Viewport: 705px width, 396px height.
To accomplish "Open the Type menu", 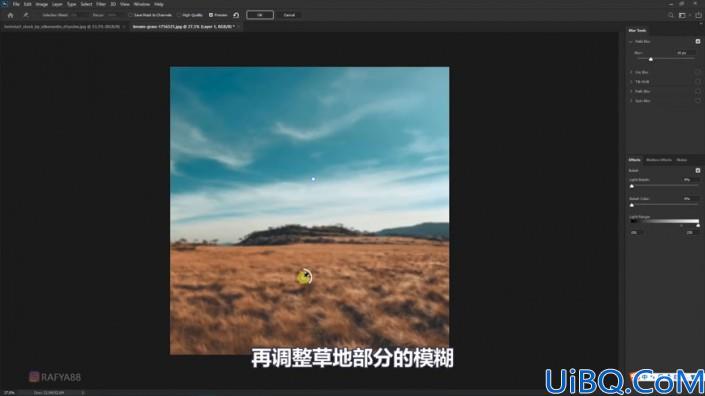I will point(71,4).
